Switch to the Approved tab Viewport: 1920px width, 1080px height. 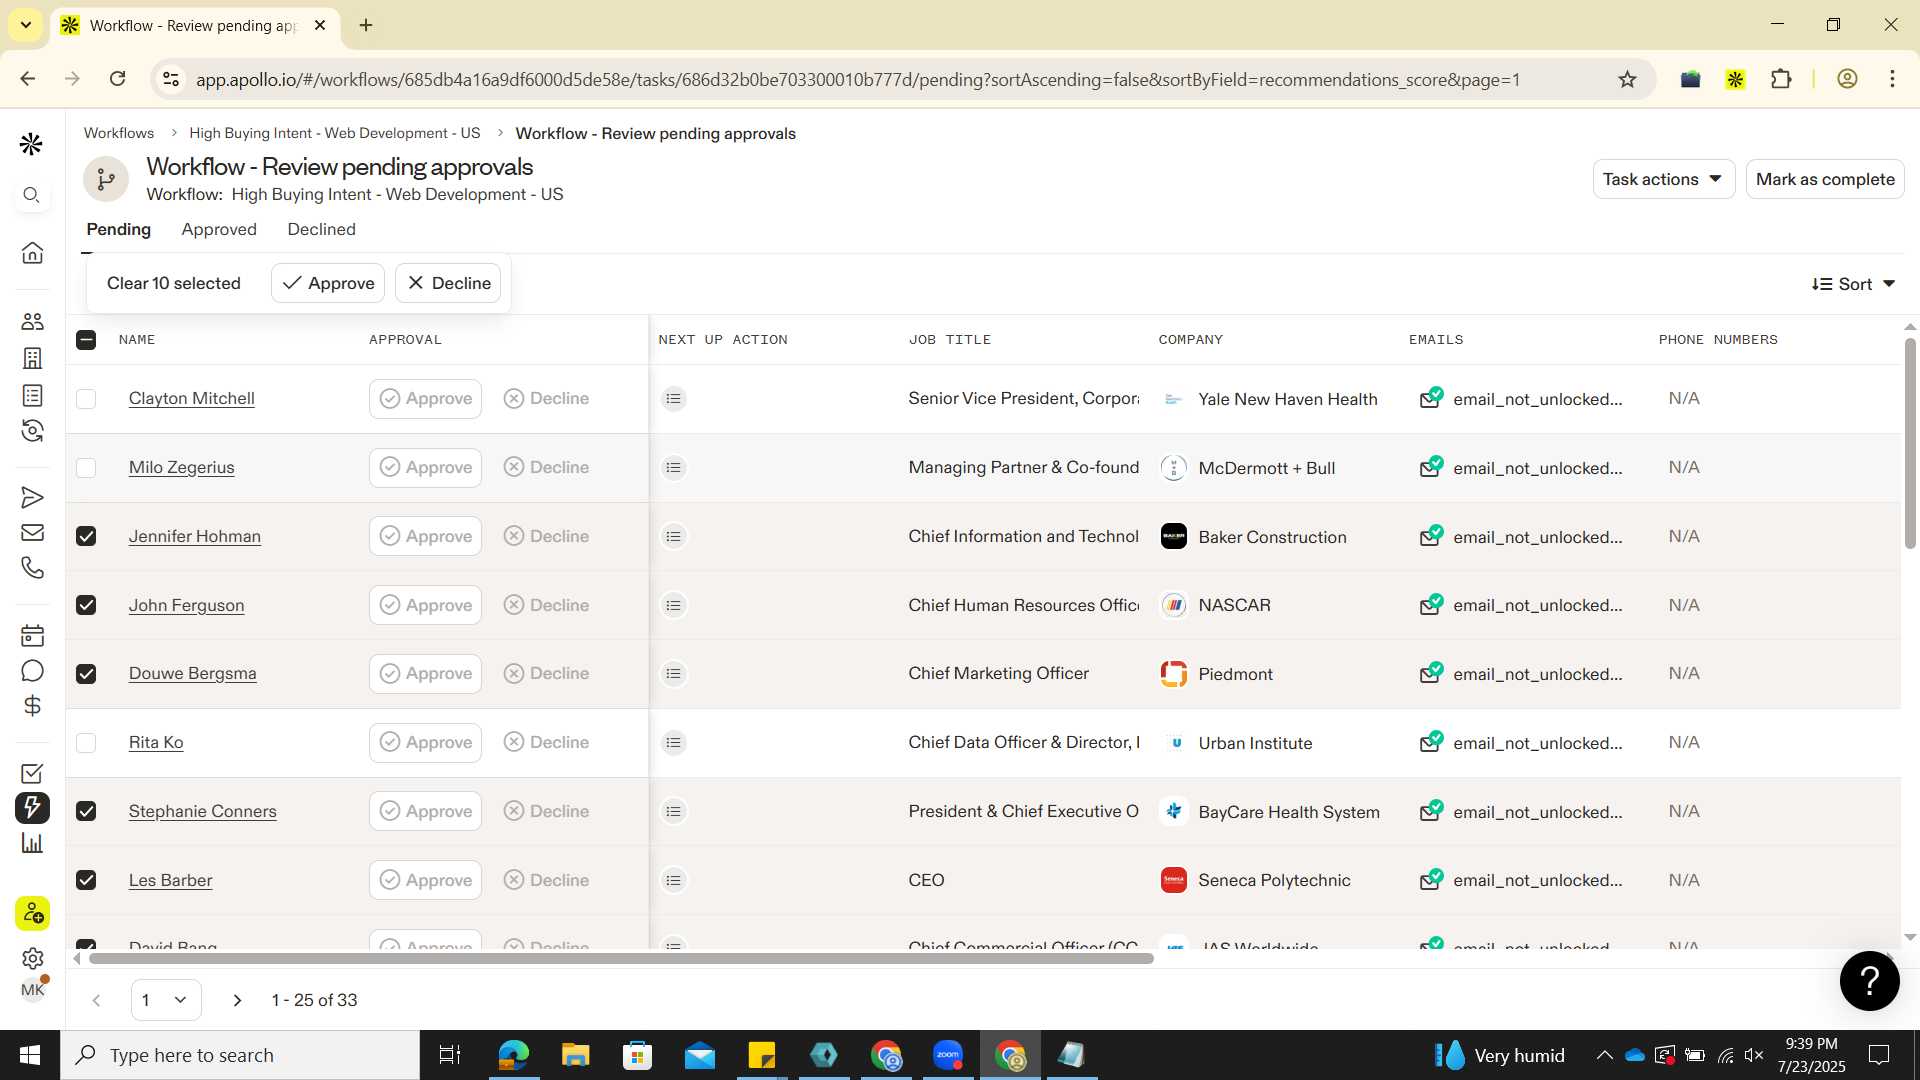(x=219, y=229)
